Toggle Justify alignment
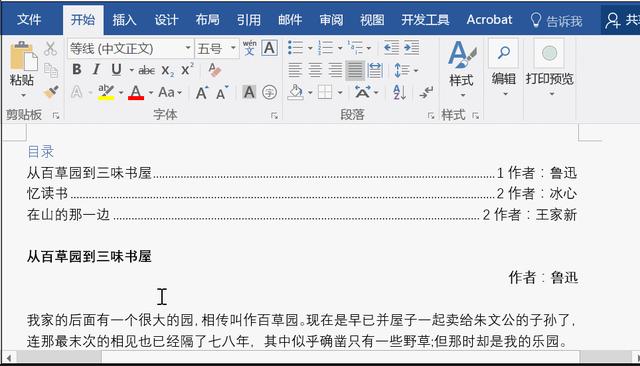This screenshot has width=640, height=366. [x=355, y=70]
